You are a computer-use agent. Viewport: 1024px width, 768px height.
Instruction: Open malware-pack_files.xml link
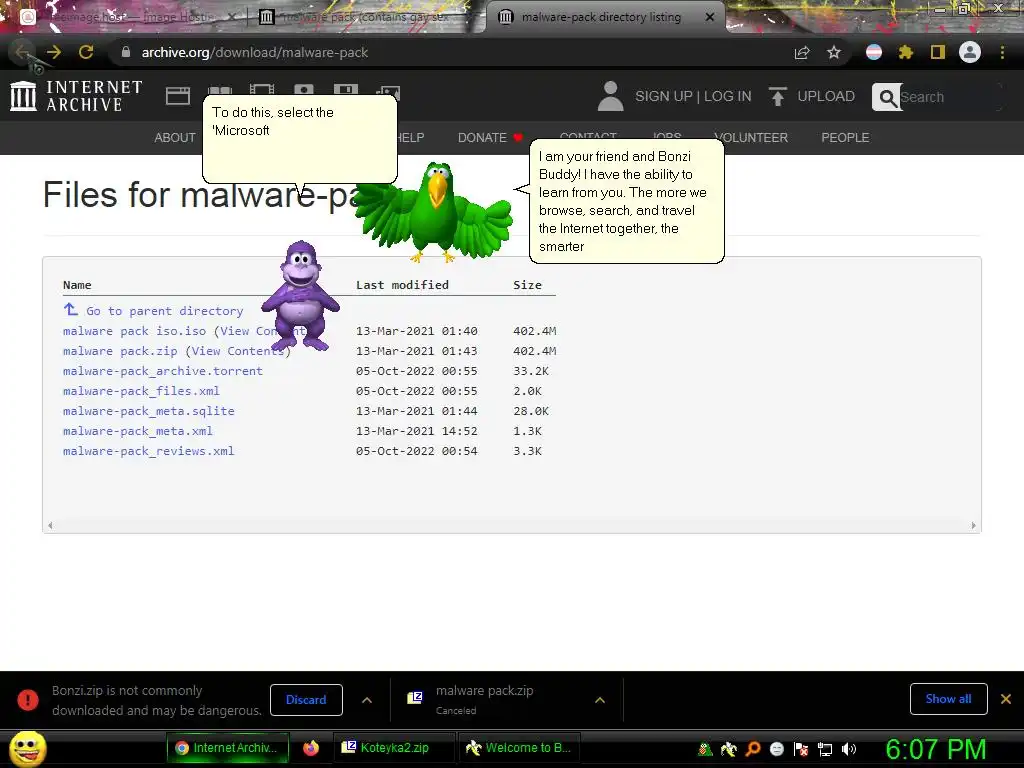pos(141,391)
